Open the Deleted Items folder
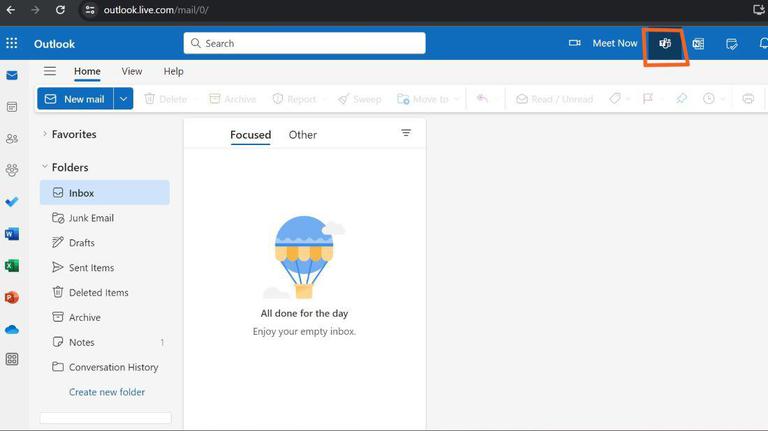The image size is (768, 431). [x=105, y=292]
